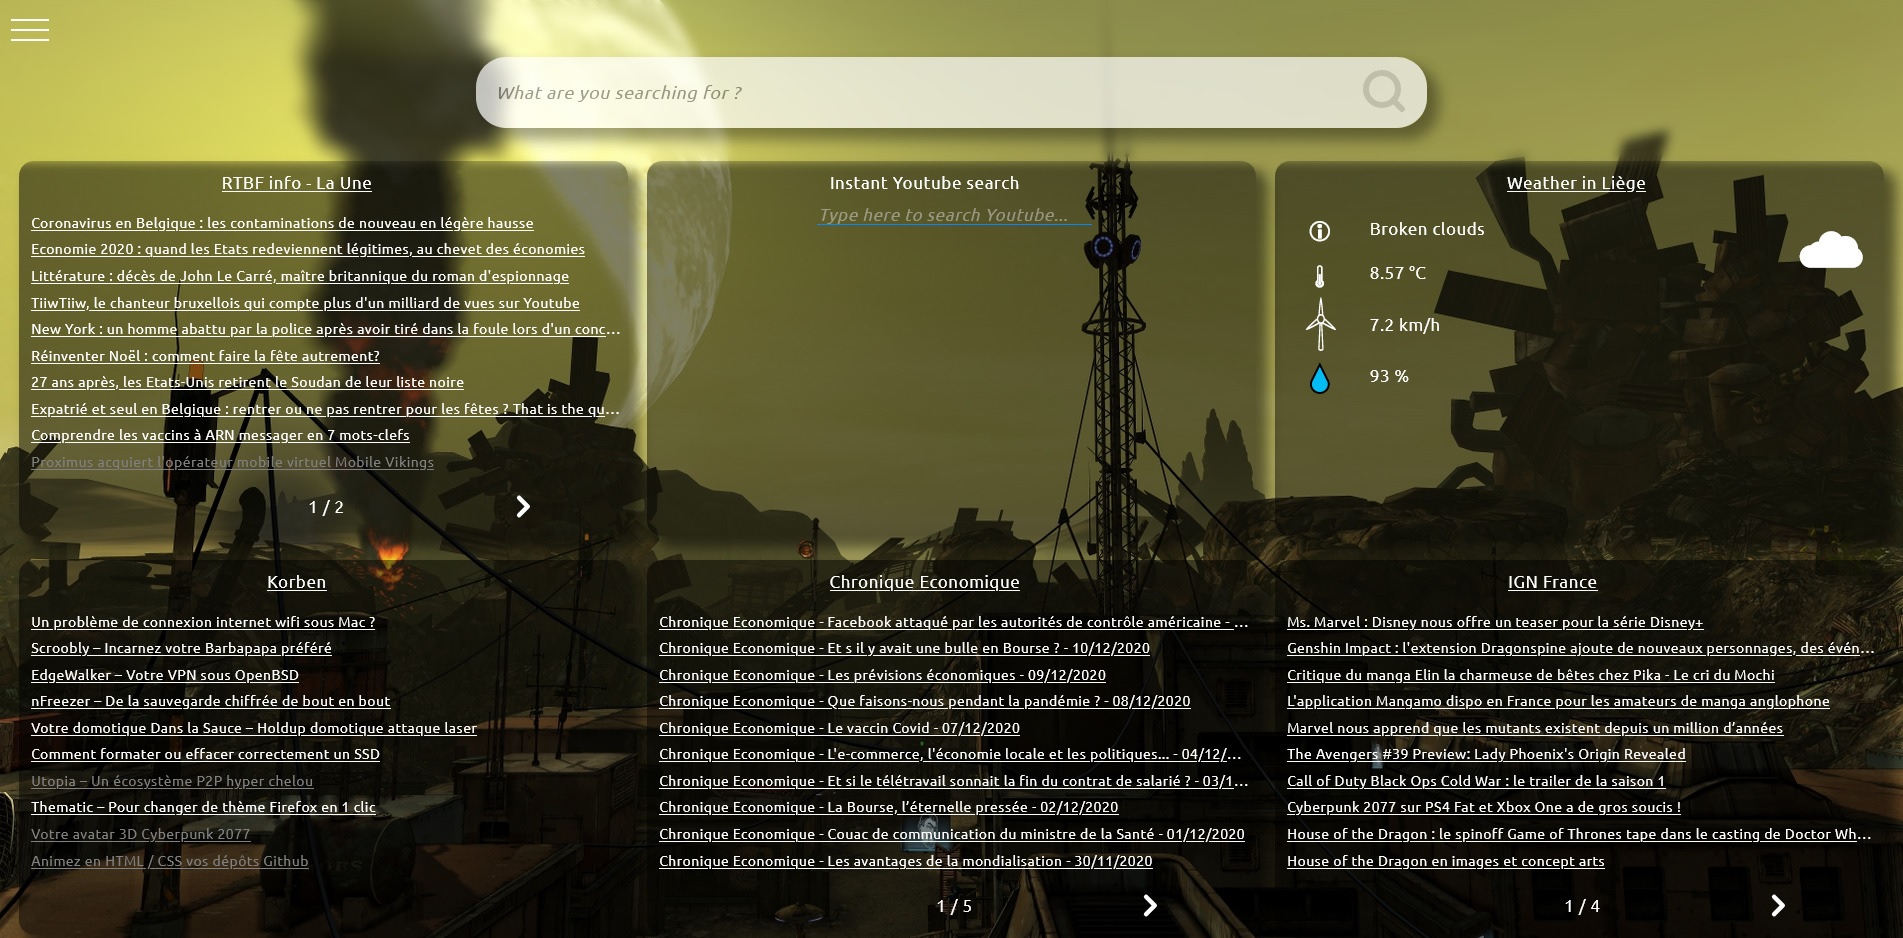Open the L'e-commerce économie locale chronicle
The image size is (1903, 938).
(950, 754)
